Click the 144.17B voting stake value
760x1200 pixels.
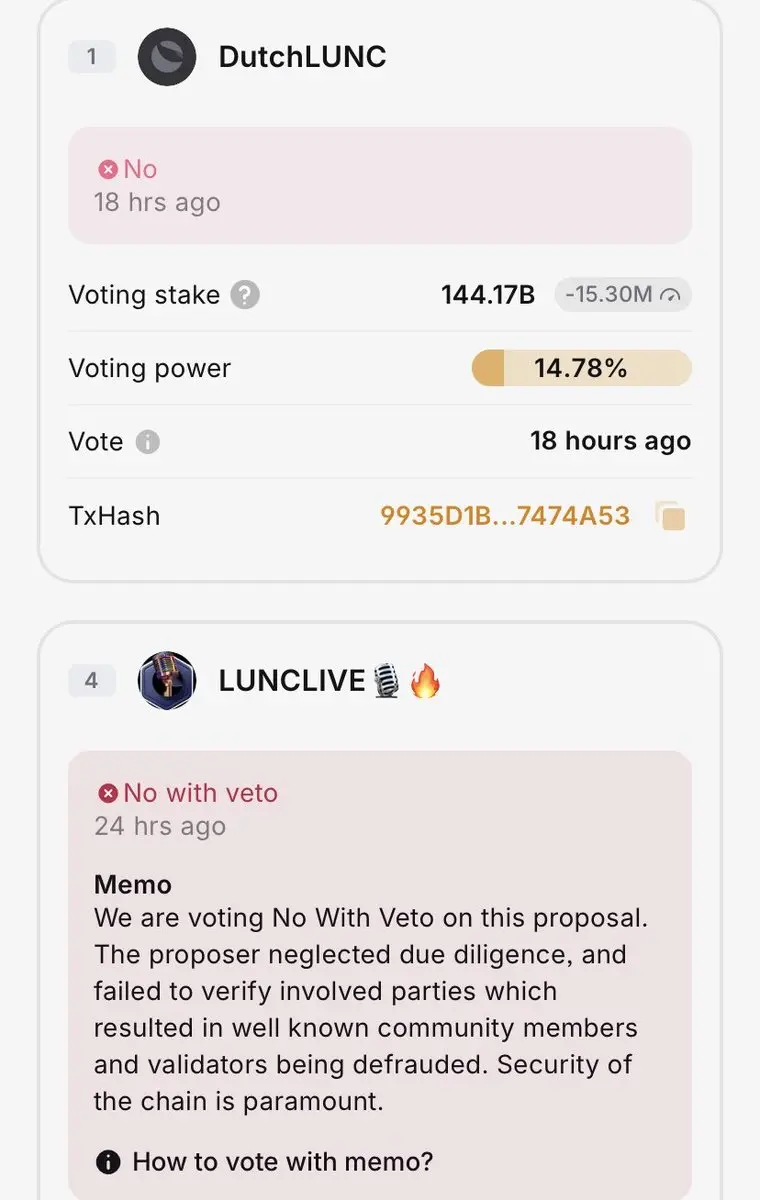click(x=488, y=295)
